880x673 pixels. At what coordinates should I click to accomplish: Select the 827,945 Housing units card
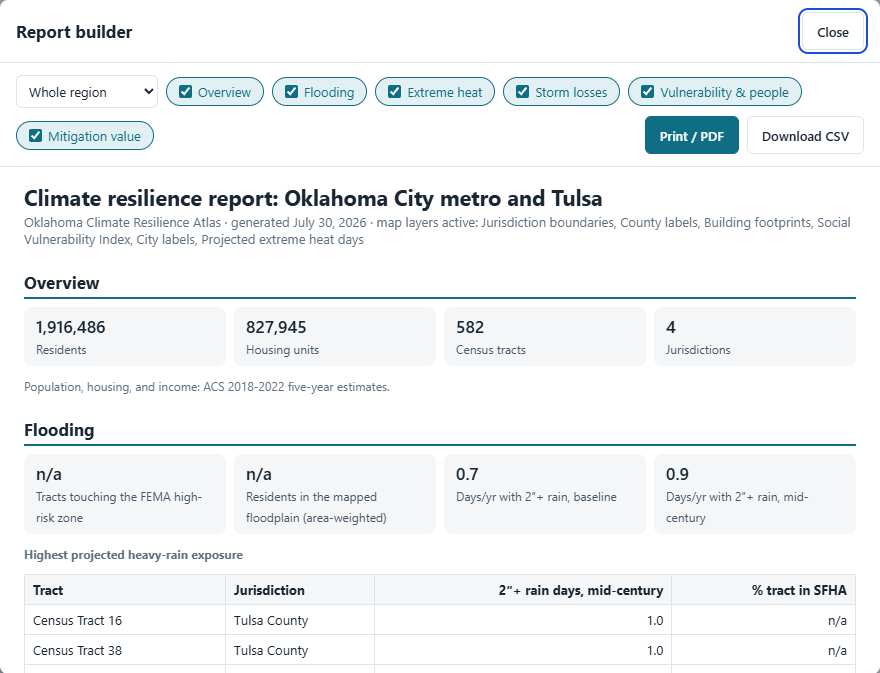click(x=334, y=337)
